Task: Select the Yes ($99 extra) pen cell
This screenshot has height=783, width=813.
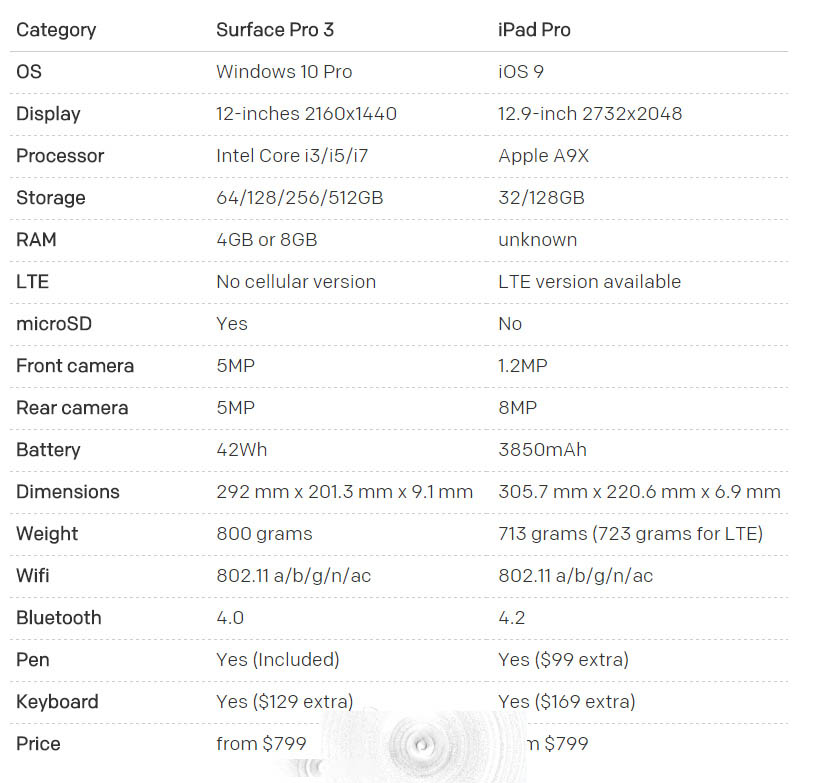Action: pos(564,660)
